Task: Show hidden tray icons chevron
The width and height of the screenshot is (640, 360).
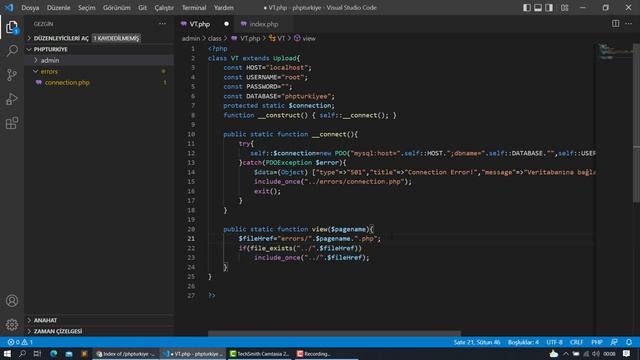Action: (x=566, y=354)
